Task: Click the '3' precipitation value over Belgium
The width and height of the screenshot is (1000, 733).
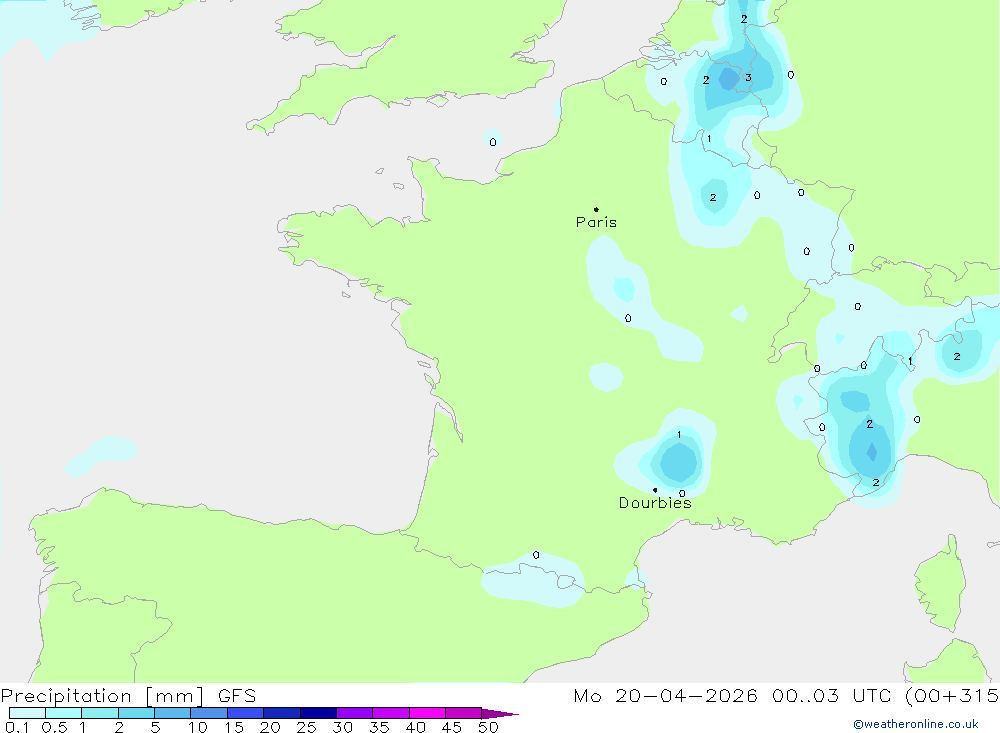Action: (x=748, y=77)
